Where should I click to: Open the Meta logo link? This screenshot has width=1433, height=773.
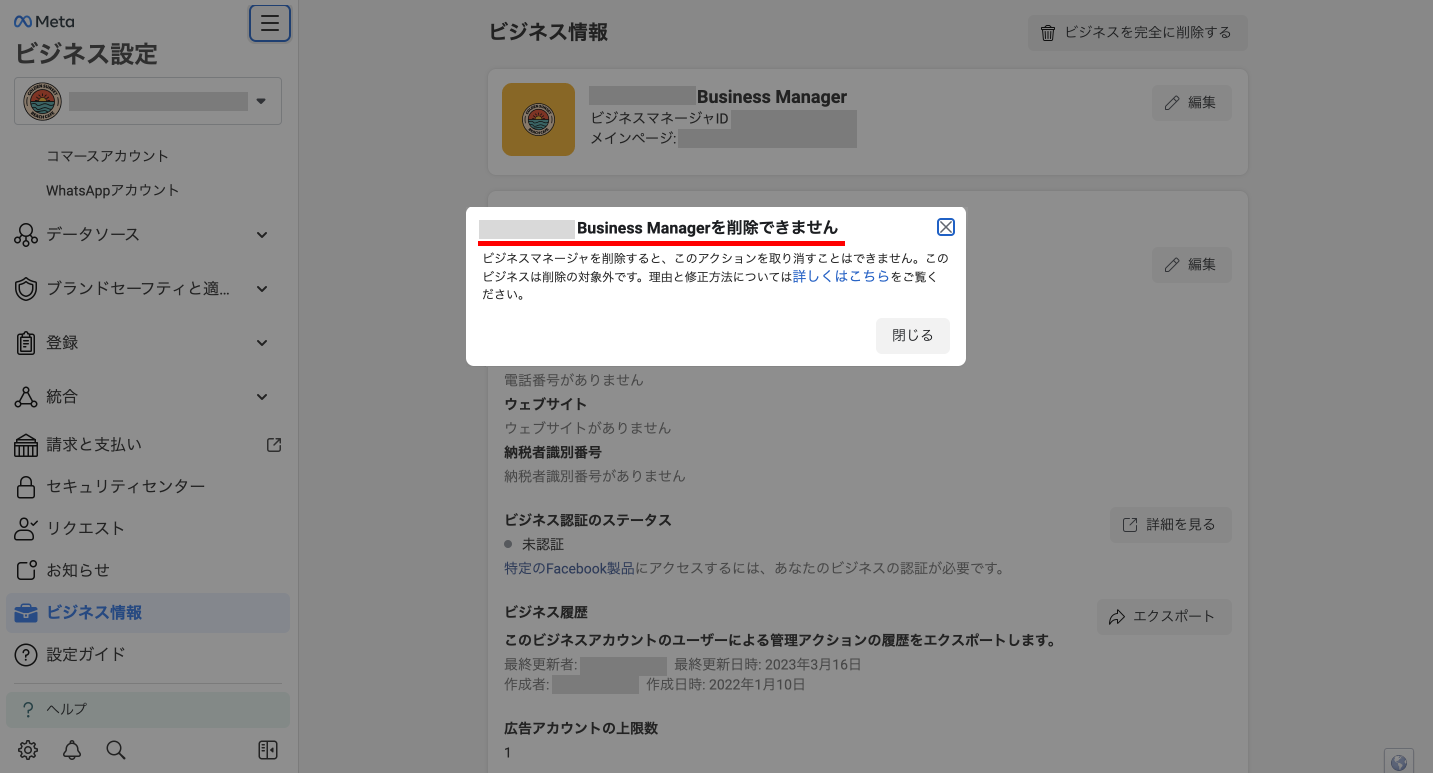tap(44, 21)
